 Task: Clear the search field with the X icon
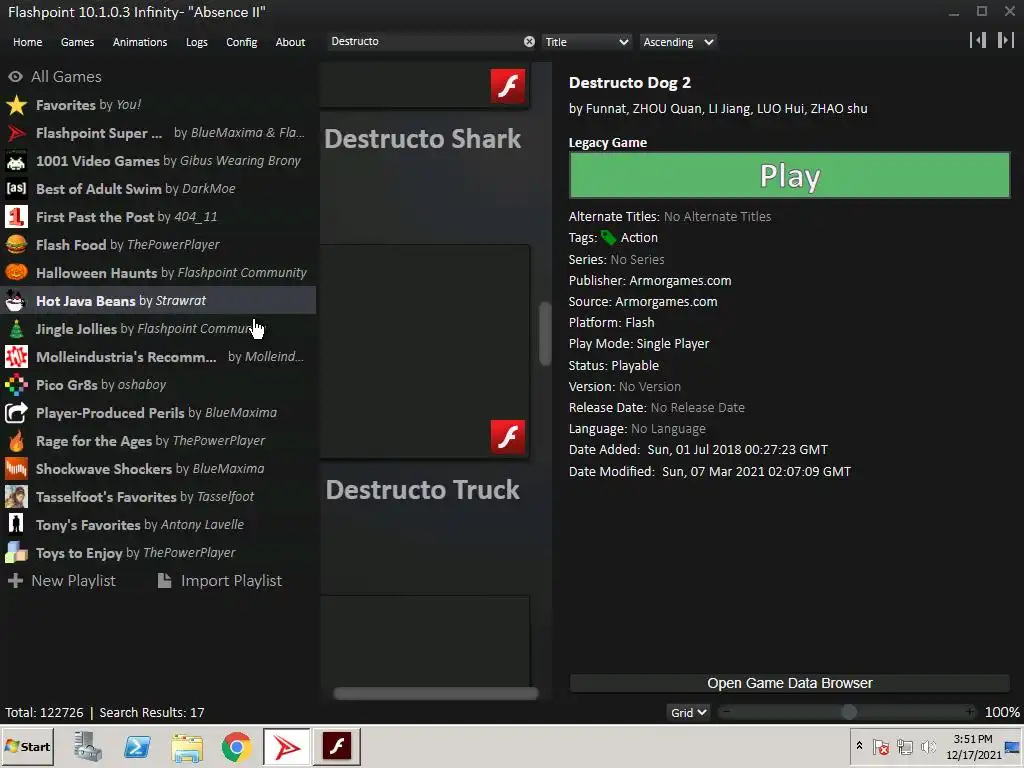tap(529, 42)
